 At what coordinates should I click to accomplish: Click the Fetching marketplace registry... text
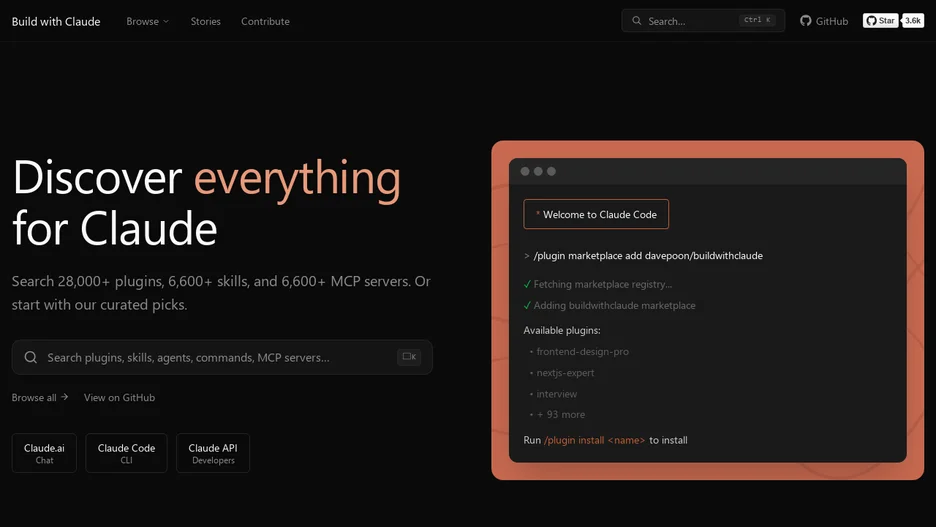pyautogui.click(x=603, y=284)
